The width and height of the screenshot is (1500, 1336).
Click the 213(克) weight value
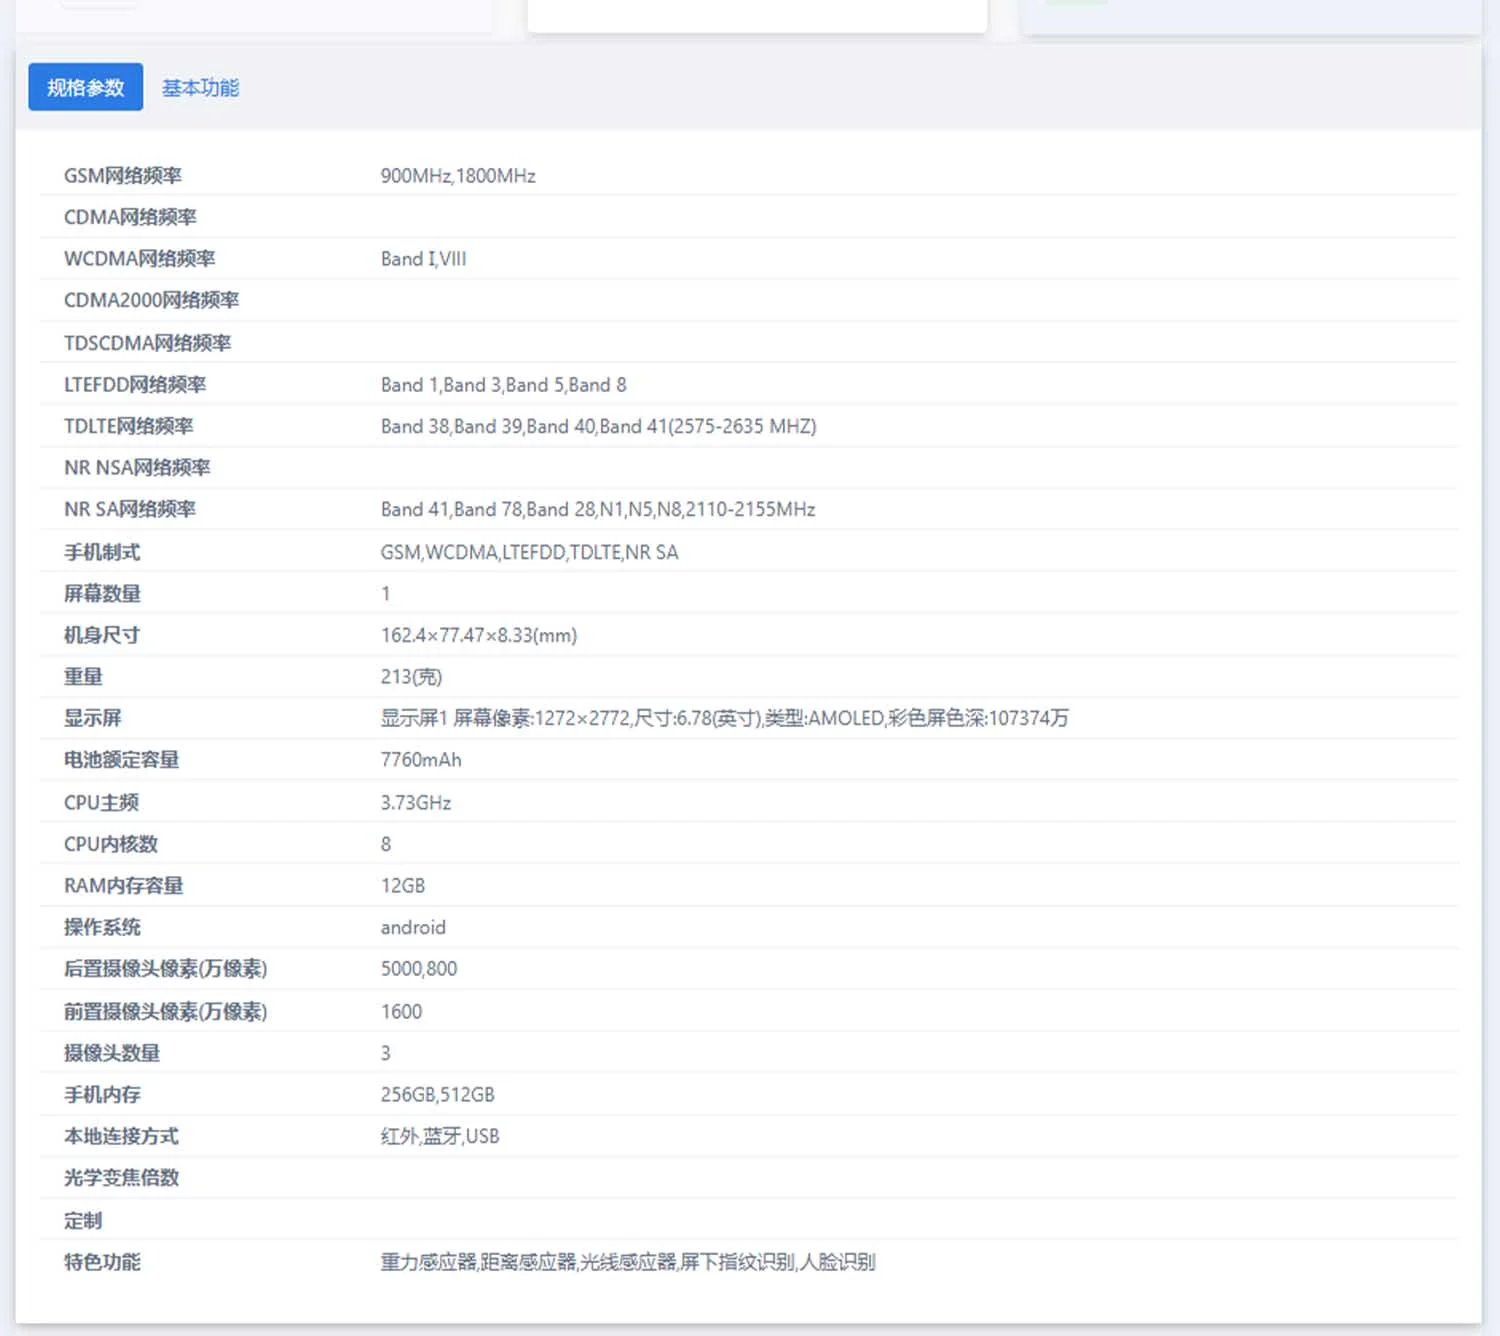pos(411,677)
